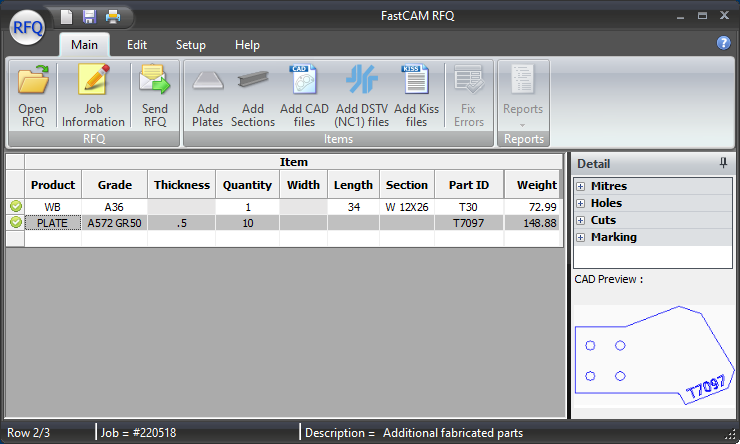Maximize the FastCAM RFQ window

click(x=702, y=16)
